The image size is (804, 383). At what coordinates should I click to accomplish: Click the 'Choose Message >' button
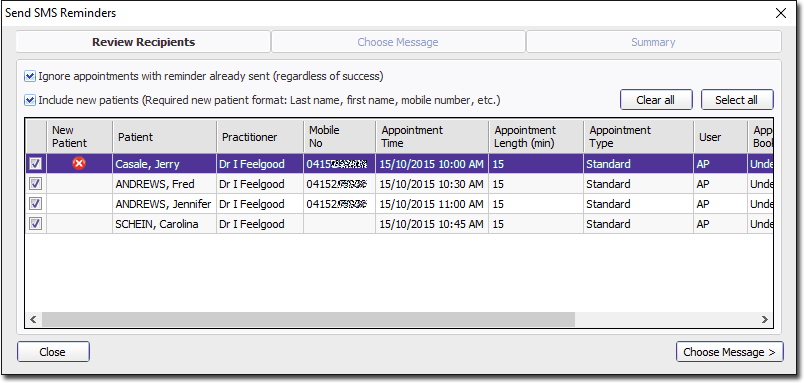coord(730,352)
